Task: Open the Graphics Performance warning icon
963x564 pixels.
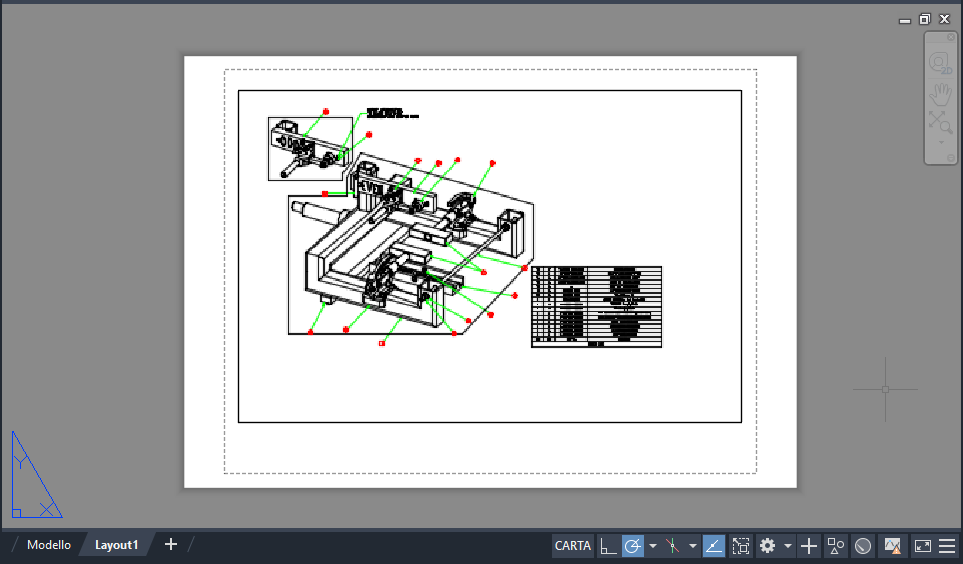Action: coord(892,546)
